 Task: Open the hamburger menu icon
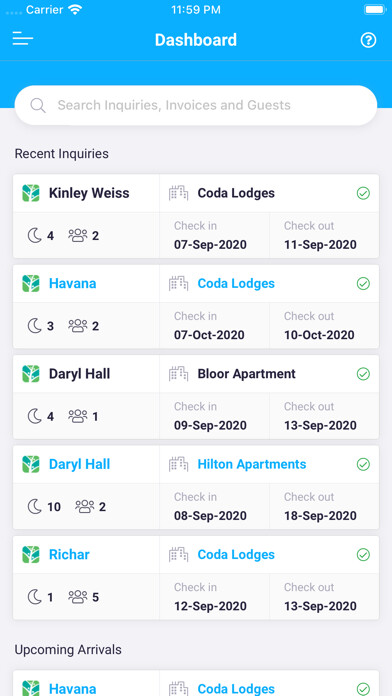[23, 39]
